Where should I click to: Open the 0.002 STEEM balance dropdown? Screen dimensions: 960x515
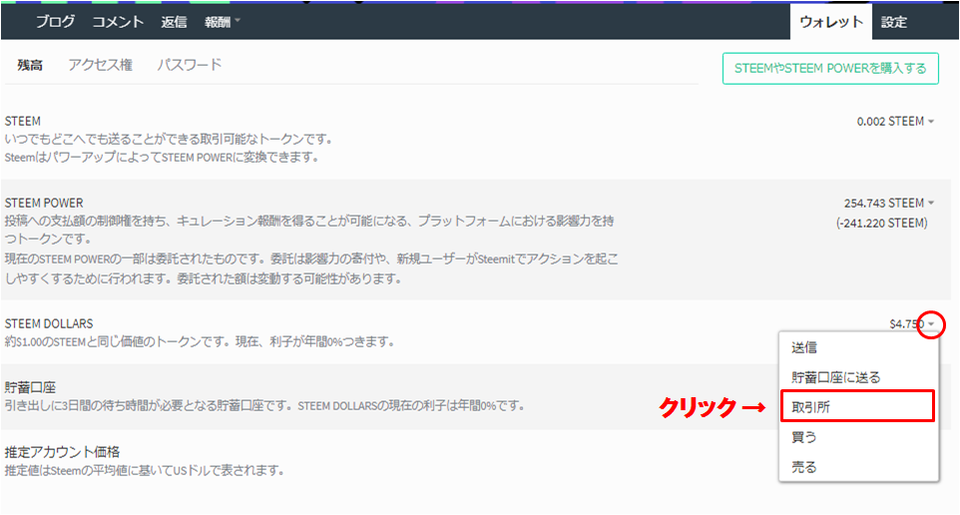pyautogui.click(x=895, y=121)
